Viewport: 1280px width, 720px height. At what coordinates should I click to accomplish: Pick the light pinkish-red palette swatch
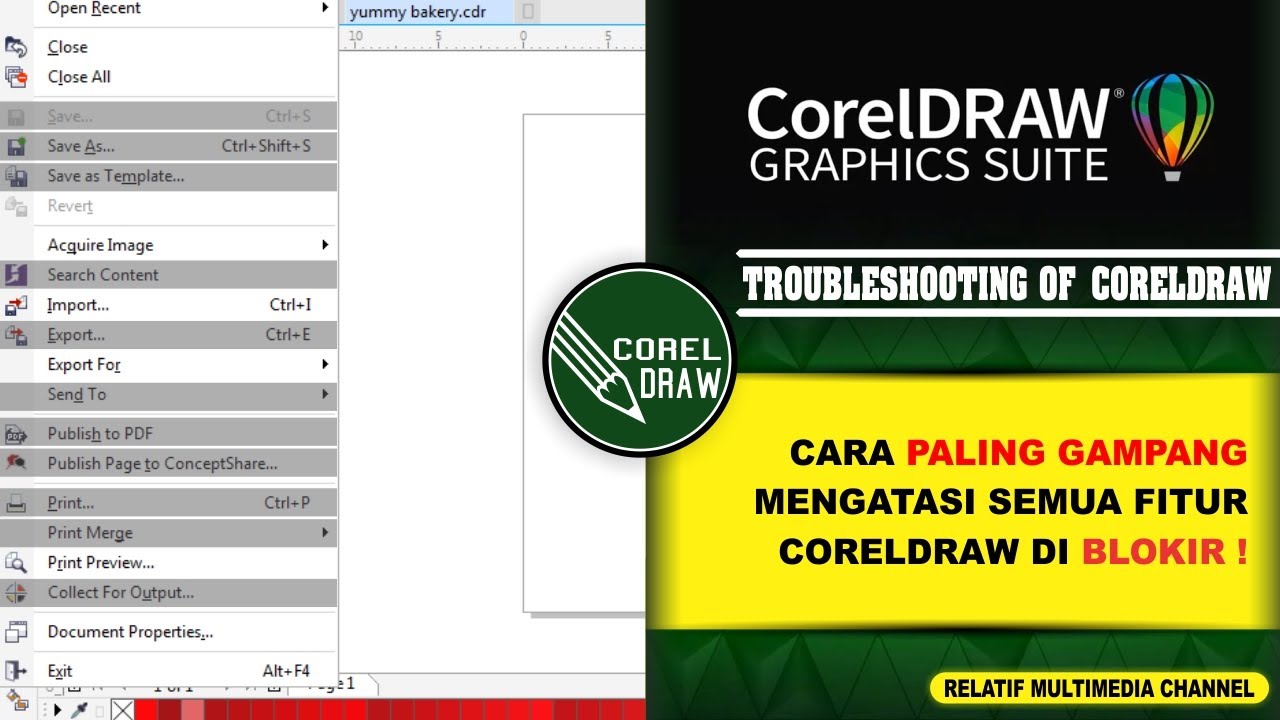[x=192, y=710]
